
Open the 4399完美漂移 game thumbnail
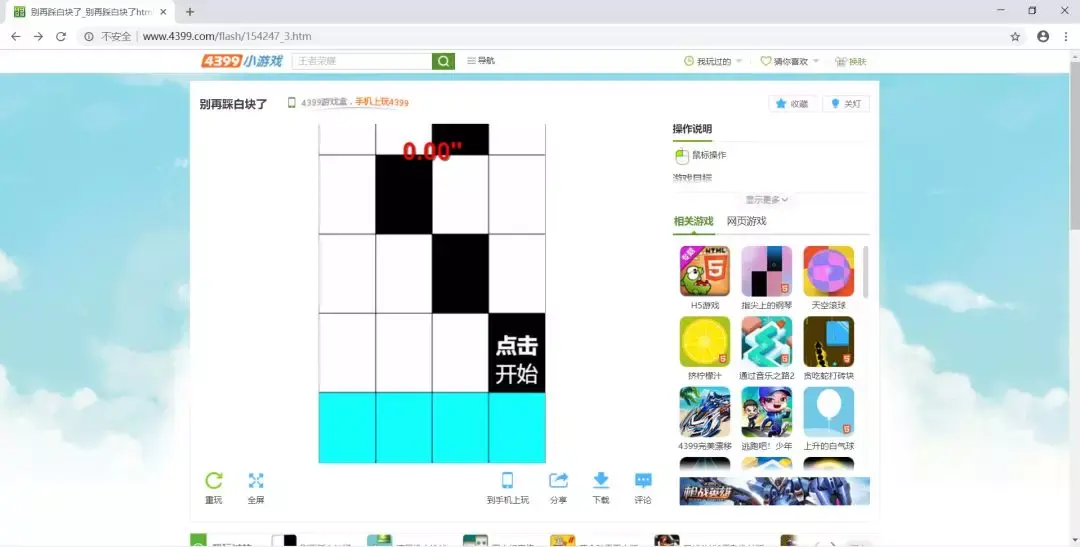point(705,412)
